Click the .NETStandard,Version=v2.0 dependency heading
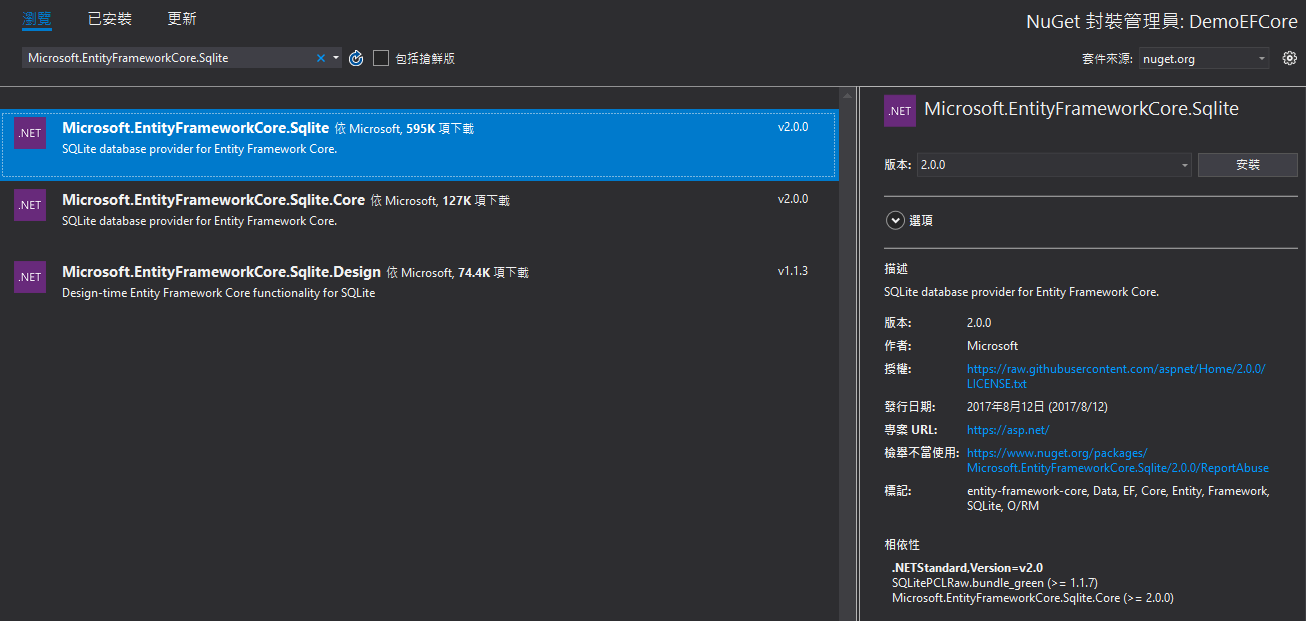This screenshot has height=621, width=1306. point(967,568)
